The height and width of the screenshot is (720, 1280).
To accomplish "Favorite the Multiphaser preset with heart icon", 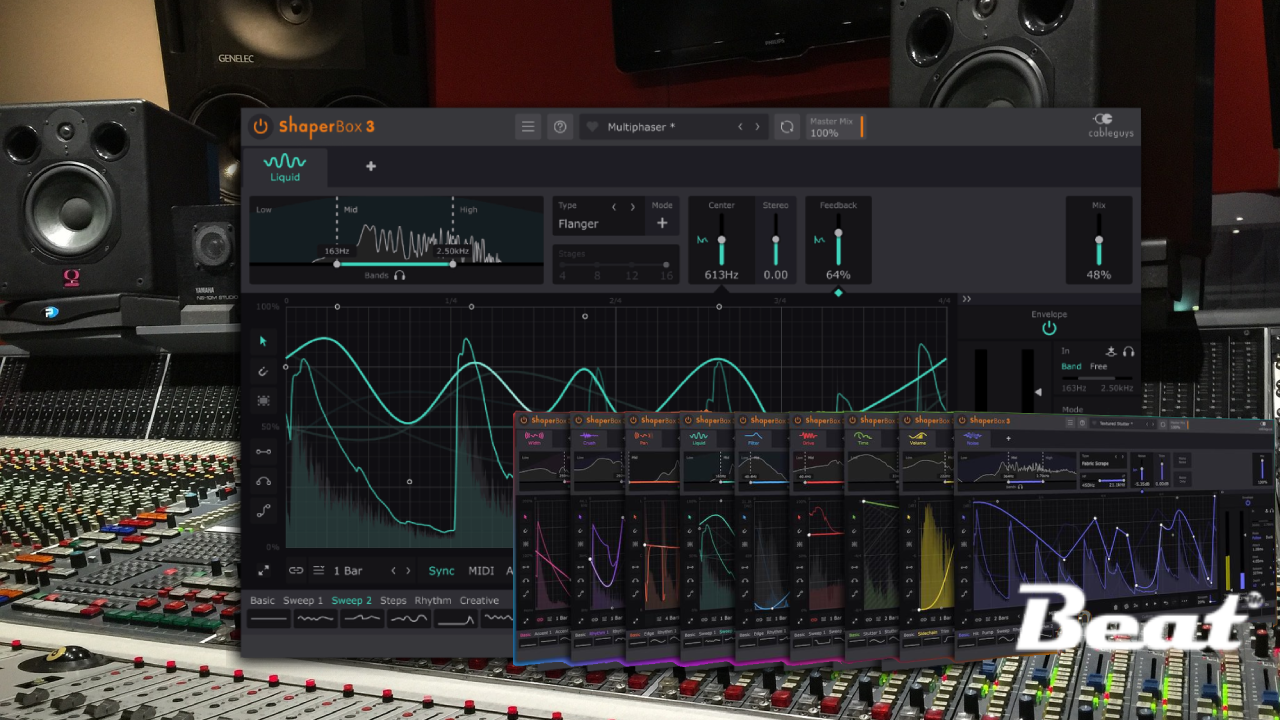I will click(x=592, y=127).
